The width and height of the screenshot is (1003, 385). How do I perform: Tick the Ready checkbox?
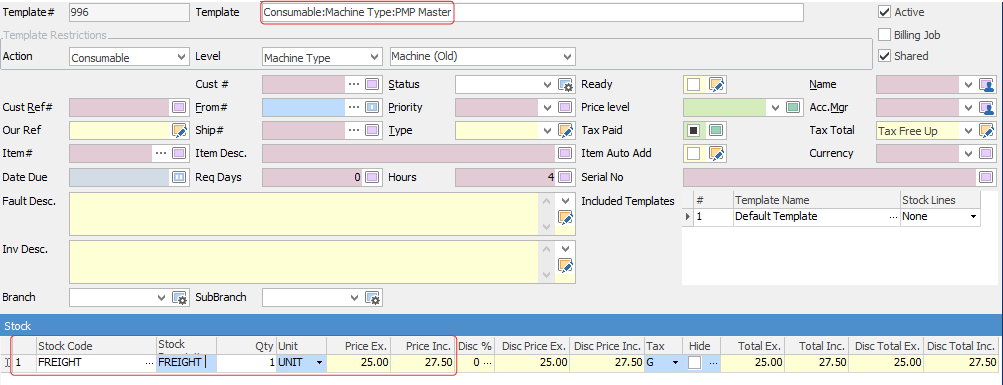[694, 84]
